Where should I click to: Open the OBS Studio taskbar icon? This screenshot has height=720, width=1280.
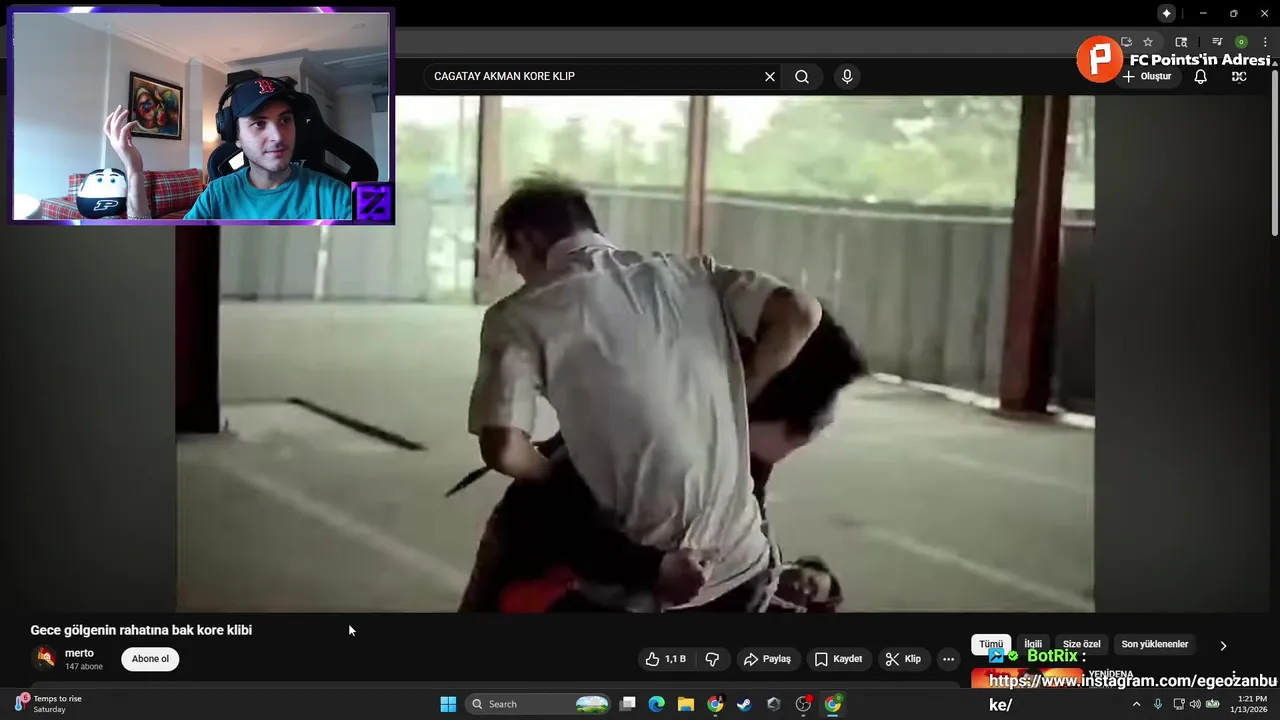[803, 704]
